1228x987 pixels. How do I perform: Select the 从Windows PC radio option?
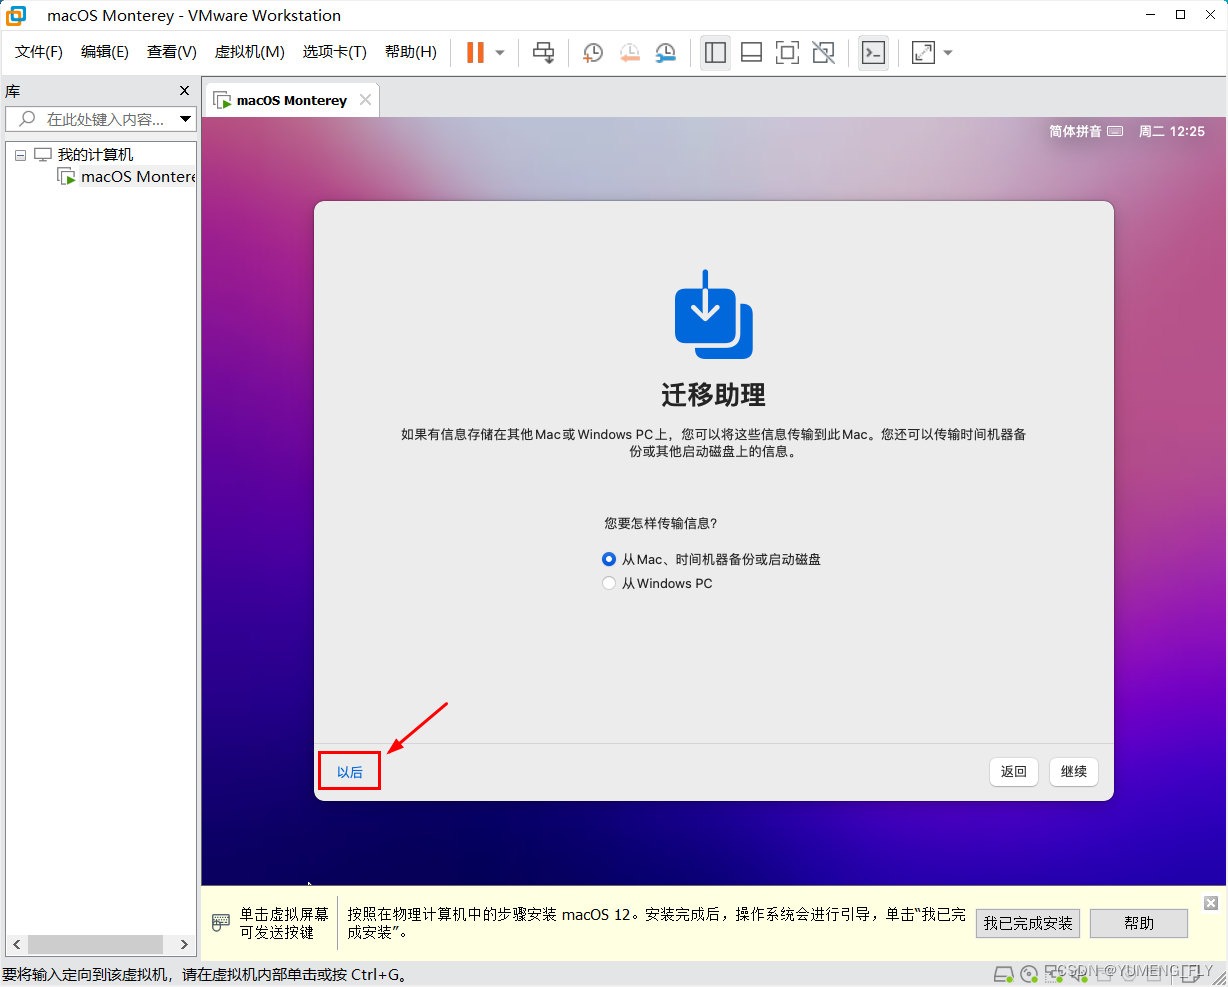click(x=609, y=583)
